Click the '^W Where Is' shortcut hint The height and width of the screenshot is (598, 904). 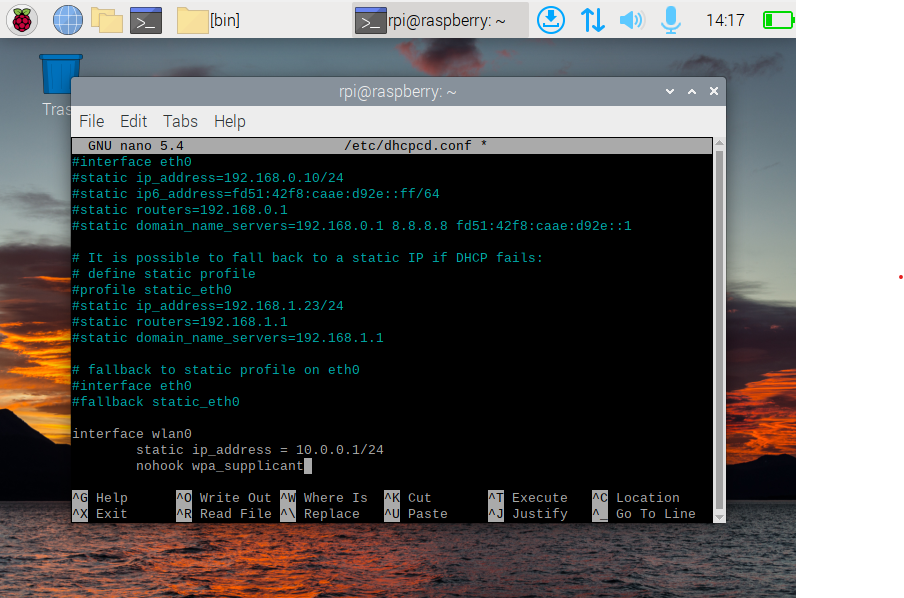point(324,498)
